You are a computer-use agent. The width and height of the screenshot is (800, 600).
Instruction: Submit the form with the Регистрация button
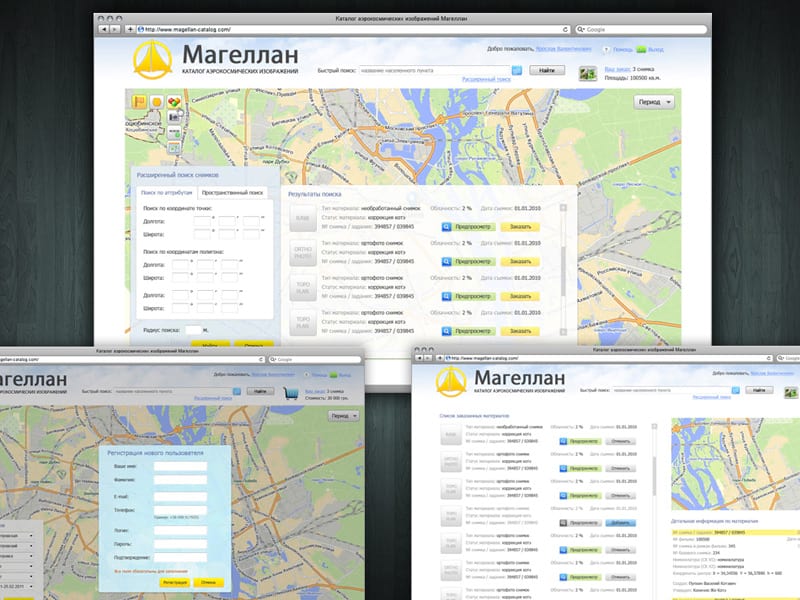[175, 582]
